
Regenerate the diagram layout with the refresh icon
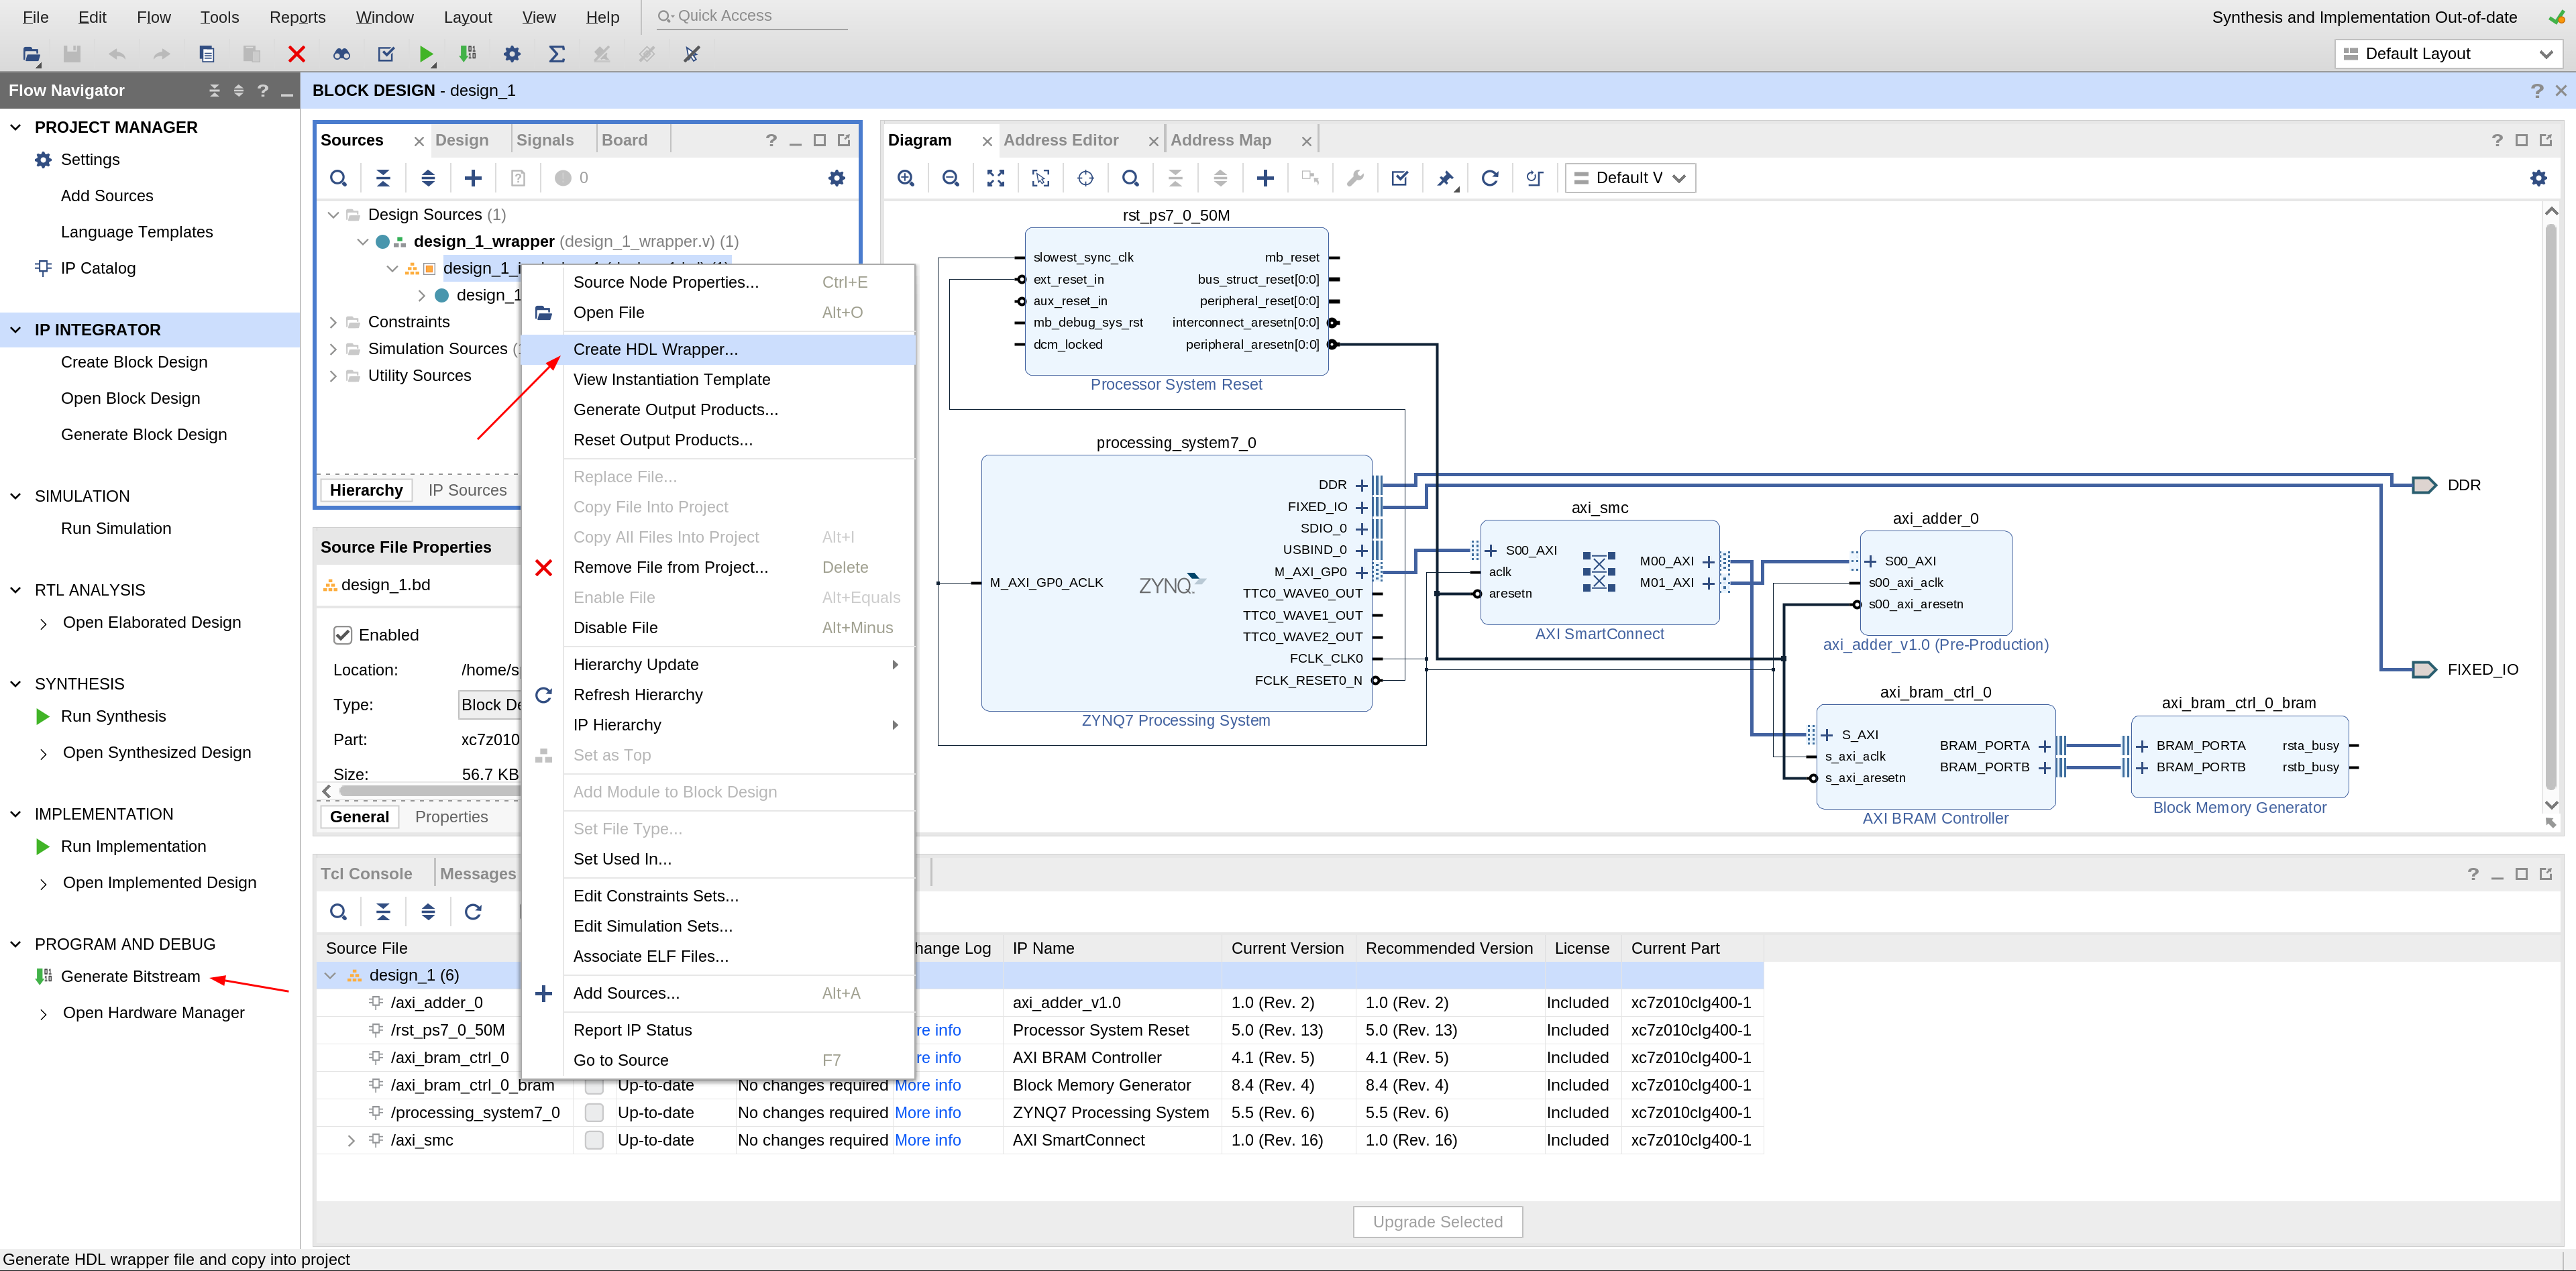[x=1490, y=177]
